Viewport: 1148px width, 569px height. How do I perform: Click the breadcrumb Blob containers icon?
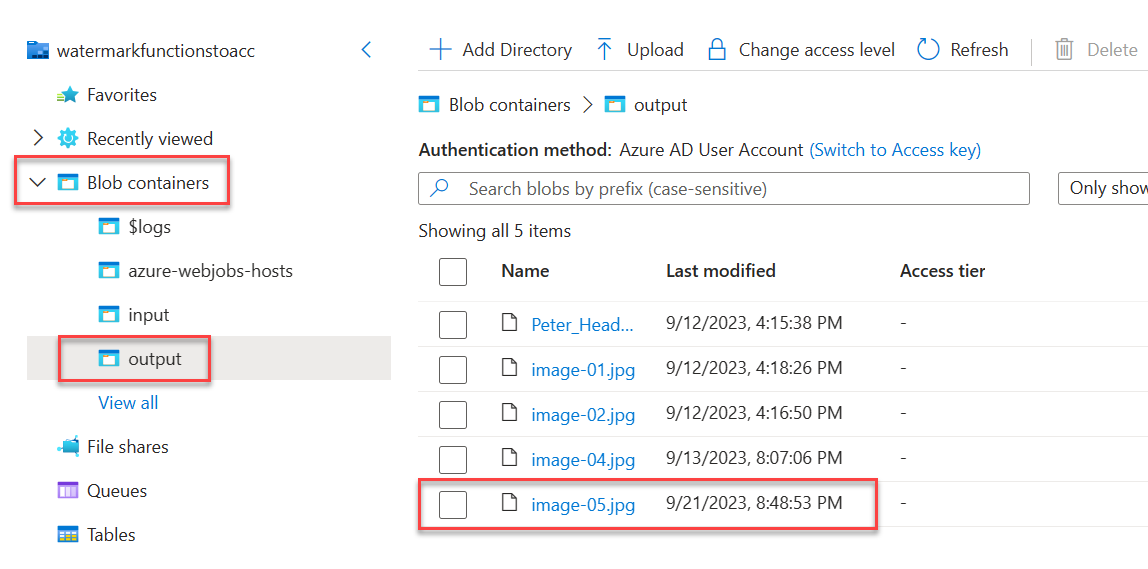428,105
